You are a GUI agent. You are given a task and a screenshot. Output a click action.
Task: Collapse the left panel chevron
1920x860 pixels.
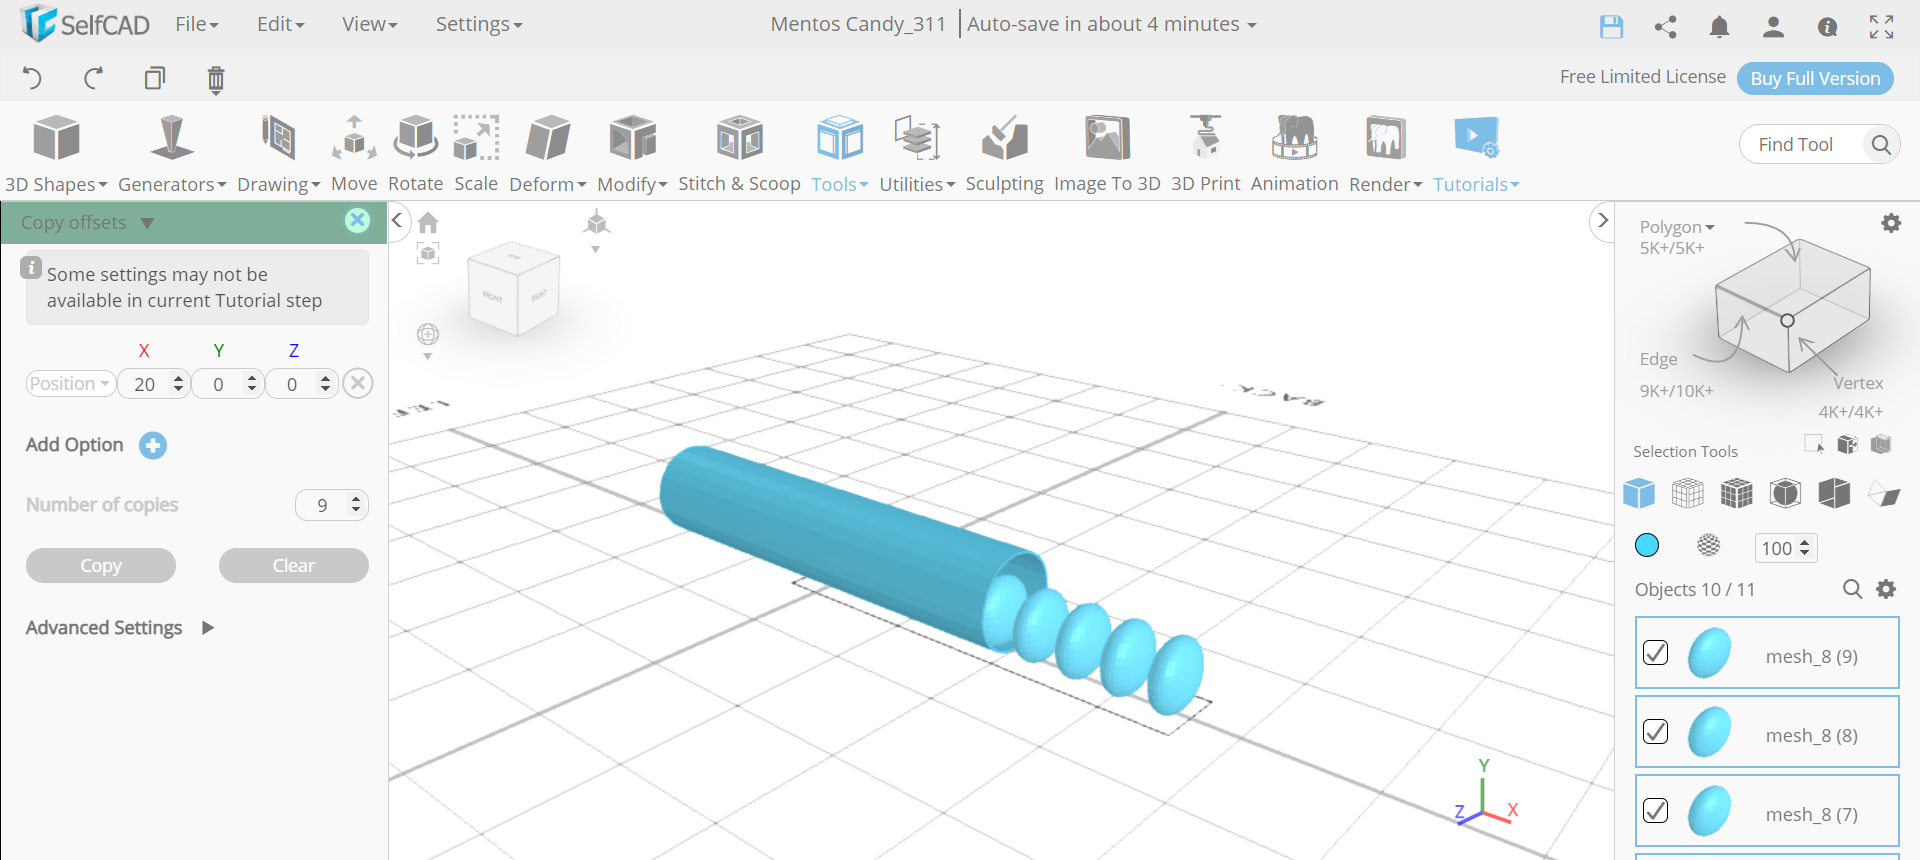click(397, 220)
